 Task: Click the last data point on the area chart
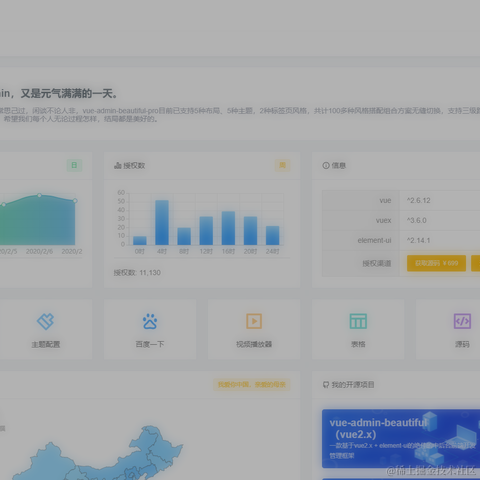[x=75, y=201]
